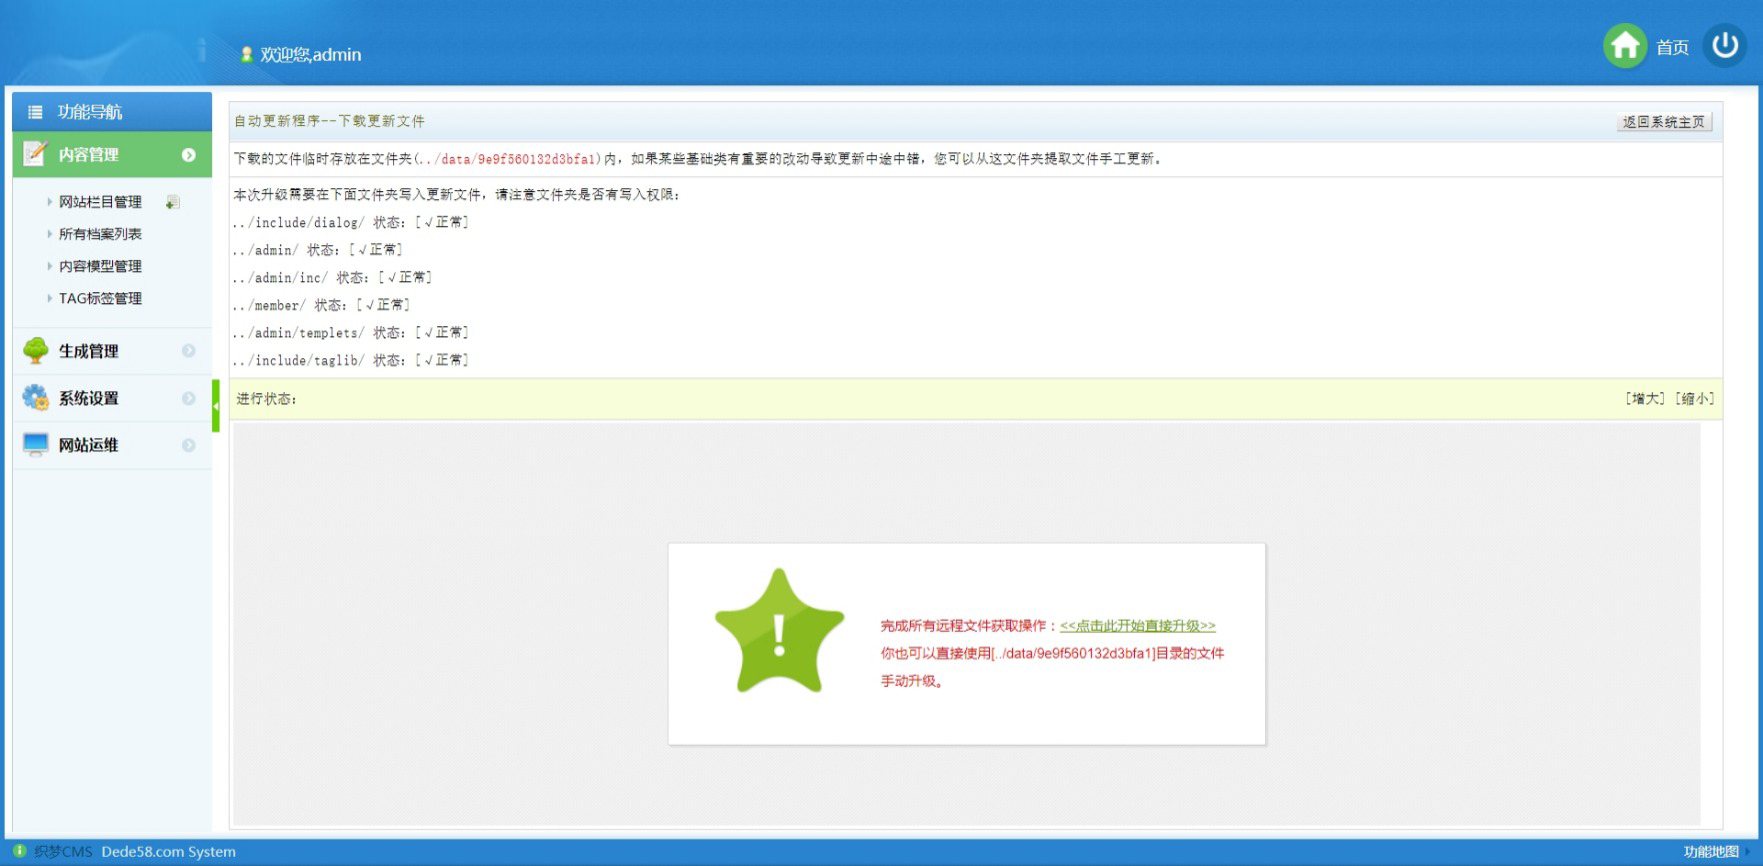Click the green home icon
1763x866 pixels.
coord(1625,46)
